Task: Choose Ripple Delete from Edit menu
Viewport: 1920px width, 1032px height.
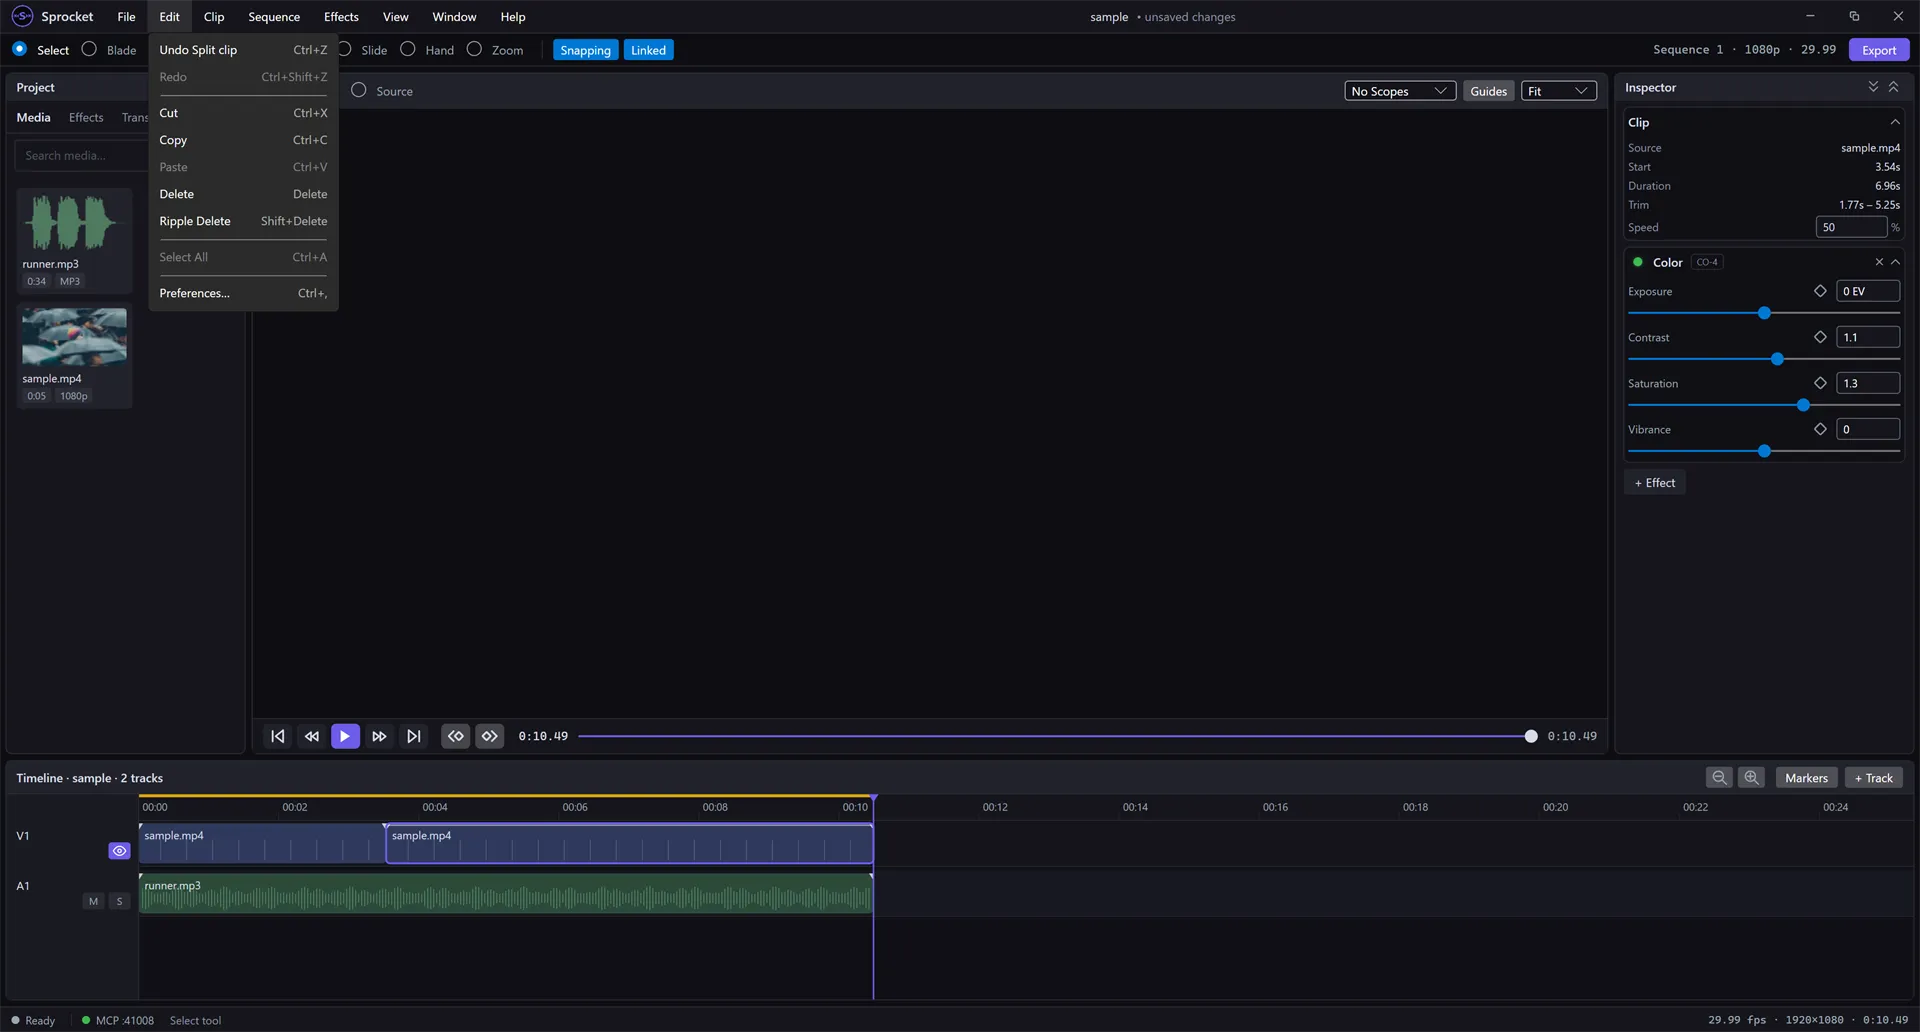Action: (x=243, y=221)
